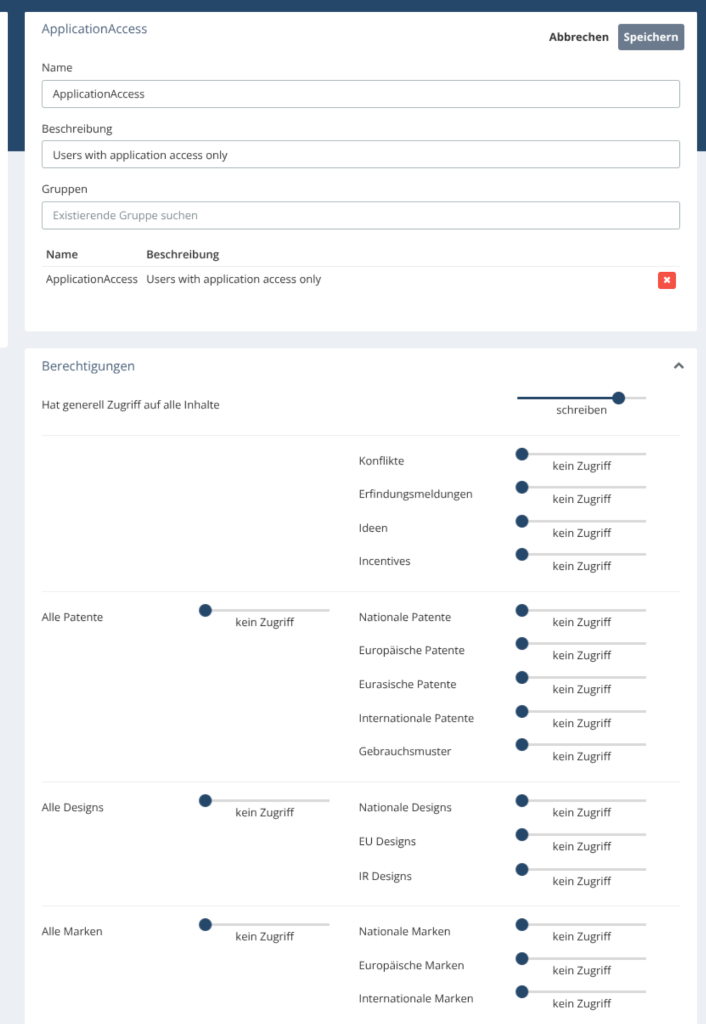Click the Alle Marken slider handle
The width and height of the screenshot is (706, 1024).
pos(205,925)
